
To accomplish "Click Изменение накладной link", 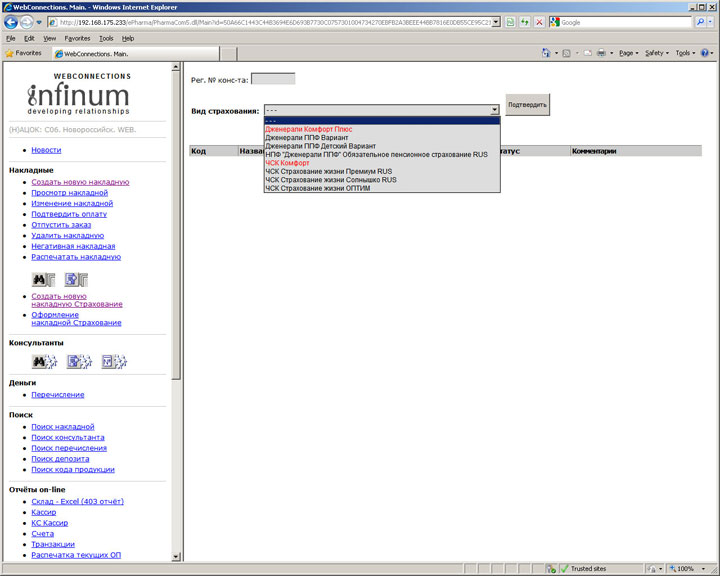I will tap(72, 203).
